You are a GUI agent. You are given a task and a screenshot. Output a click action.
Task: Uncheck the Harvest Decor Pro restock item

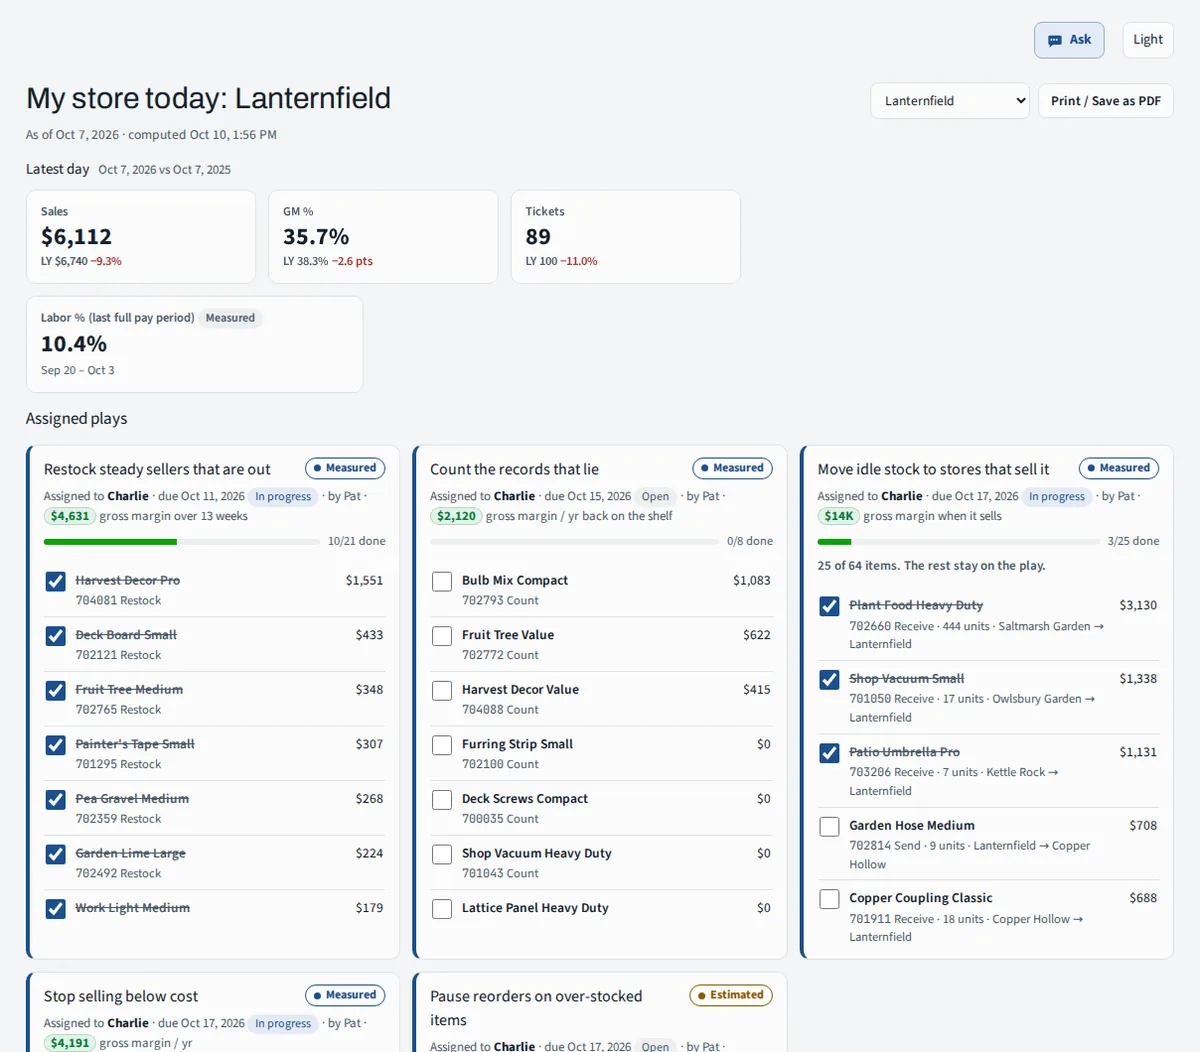56,581
